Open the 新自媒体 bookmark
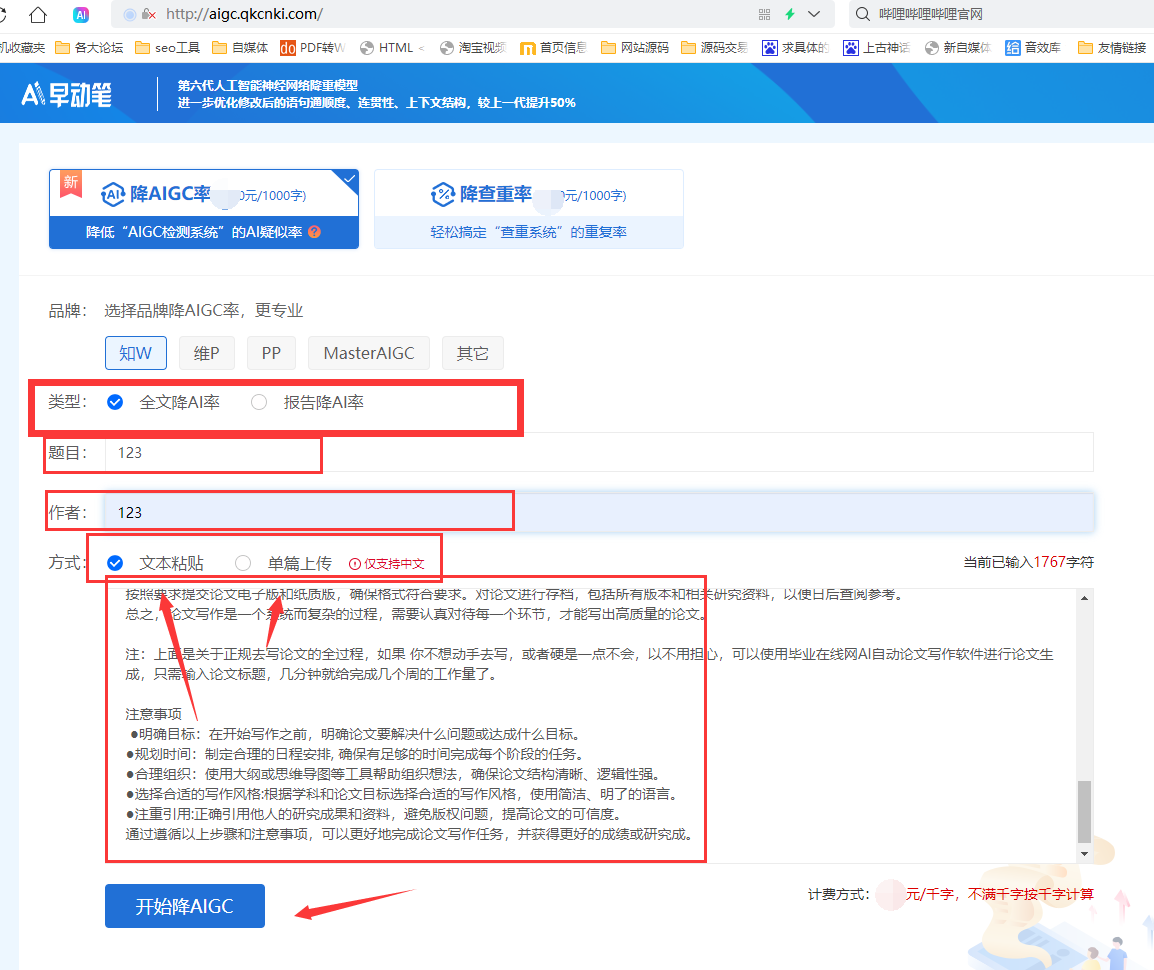Viewport: 1154px width, 970px height. (958, 48)
